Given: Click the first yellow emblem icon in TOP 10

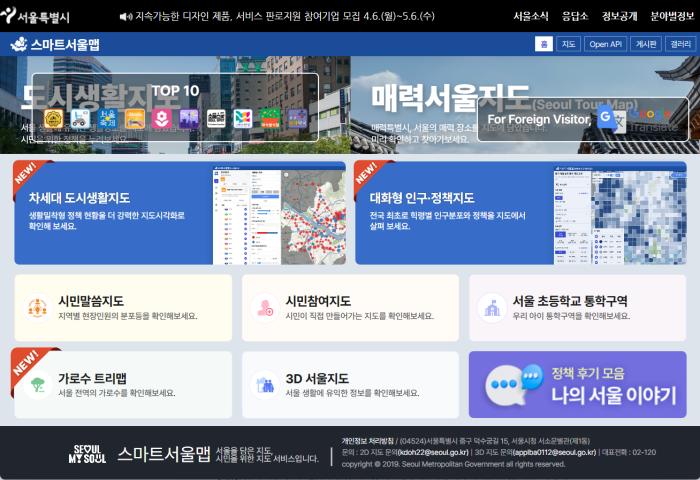Looking at the screenshot, I should (x=54, y=119).
